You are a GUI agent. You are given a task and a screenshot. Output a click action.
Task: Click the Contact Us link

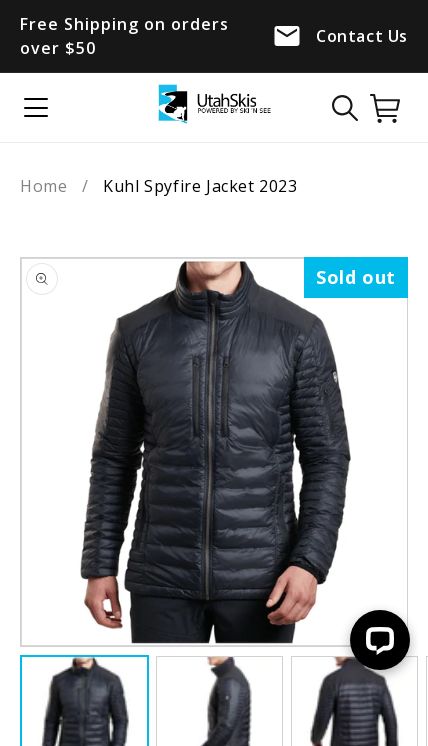coord(361,36)
